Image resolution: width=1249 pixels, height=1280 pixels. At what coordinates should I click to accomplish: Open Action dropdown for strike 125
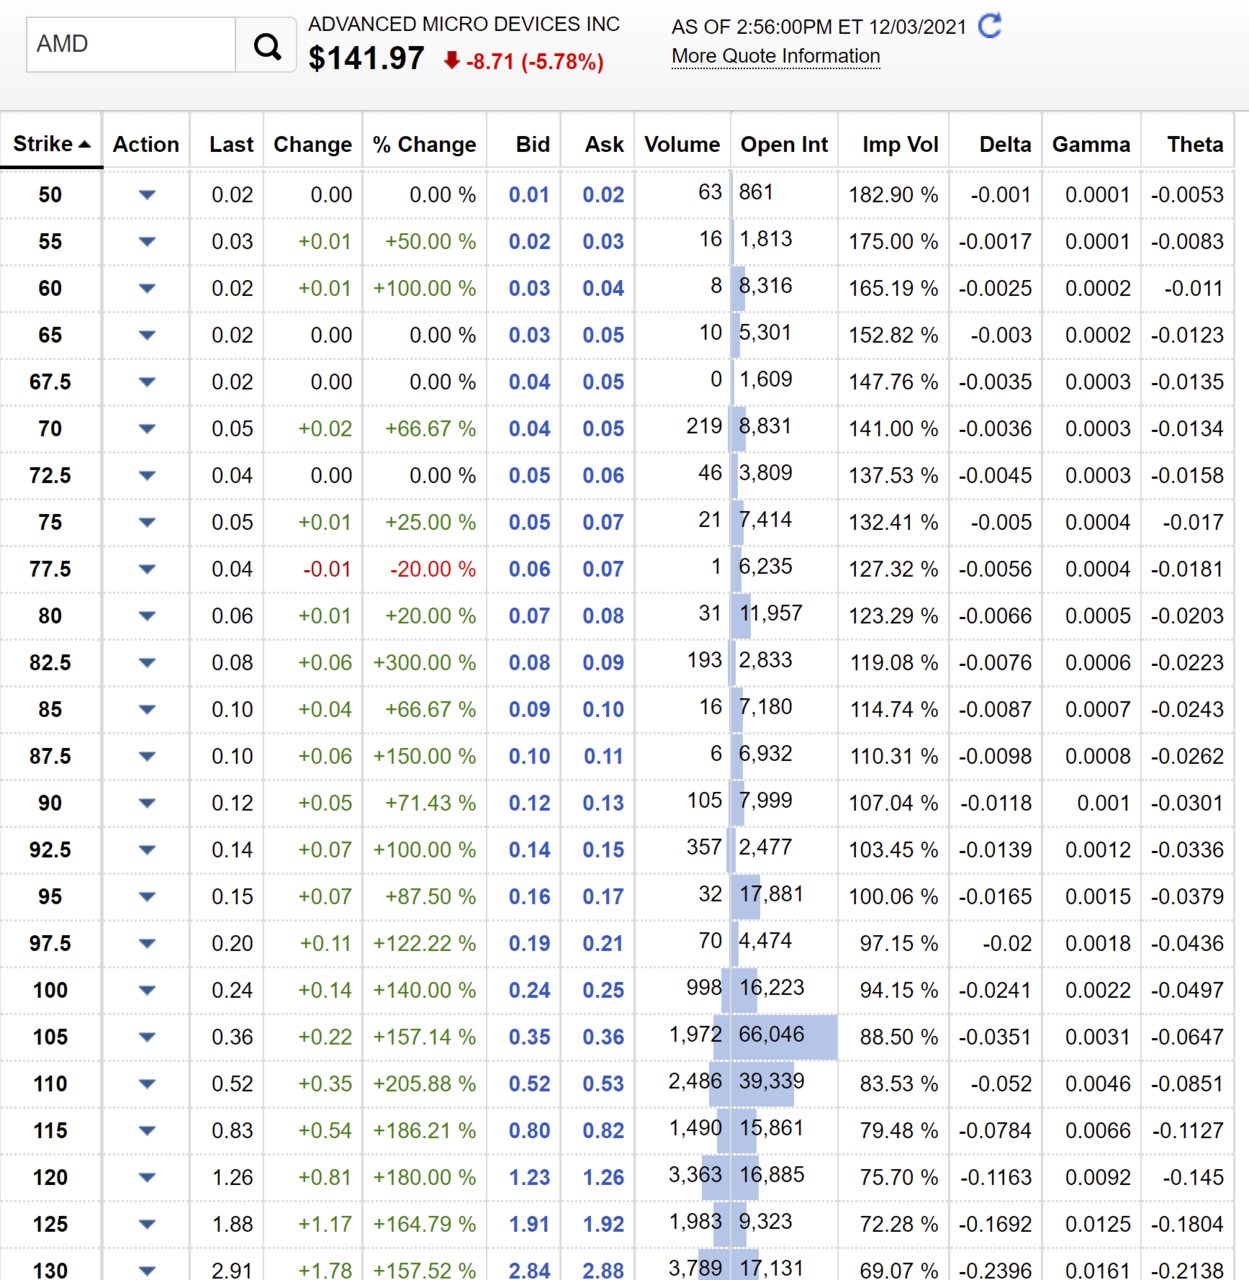coord(147,1224)
